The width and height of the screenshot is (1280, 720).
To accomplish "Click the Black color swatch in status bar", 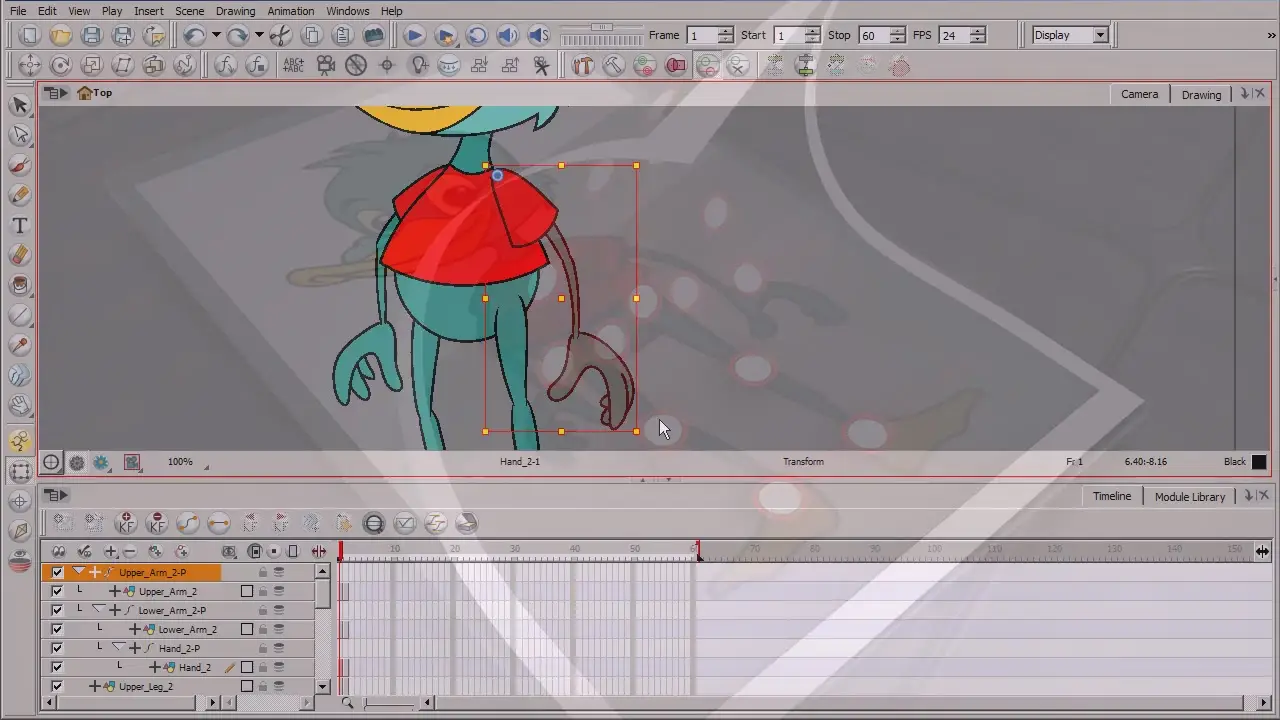I will pyautogui.click(x=1259, y=462).
